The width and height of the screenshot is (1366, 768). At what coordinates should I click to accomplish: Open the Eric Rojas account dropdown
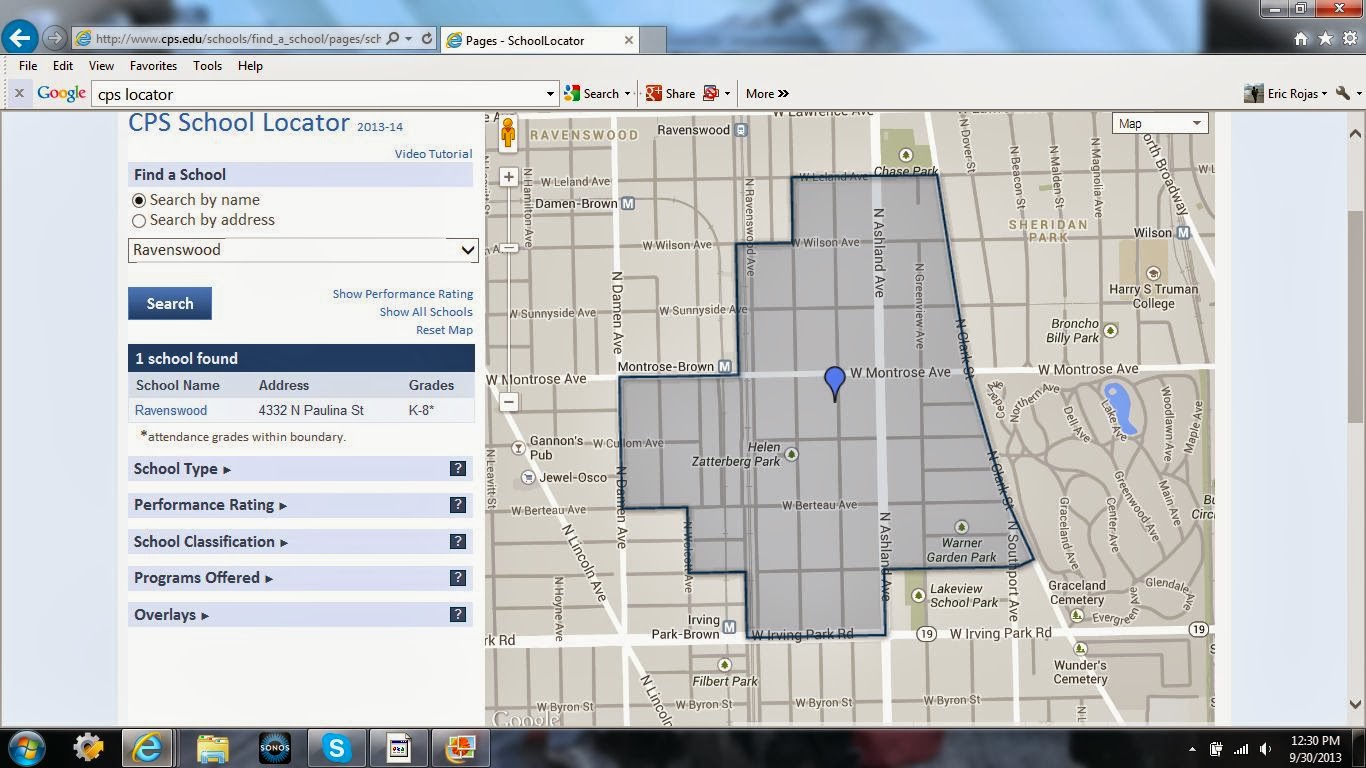tap(1285, 93)
